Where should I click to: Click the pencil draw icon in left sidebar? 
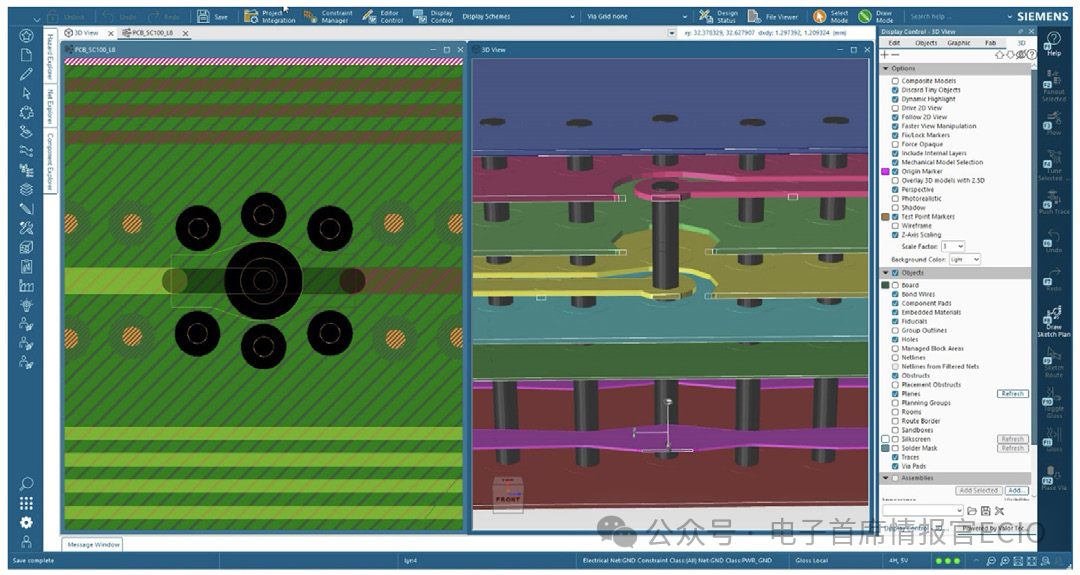[26, 74]
